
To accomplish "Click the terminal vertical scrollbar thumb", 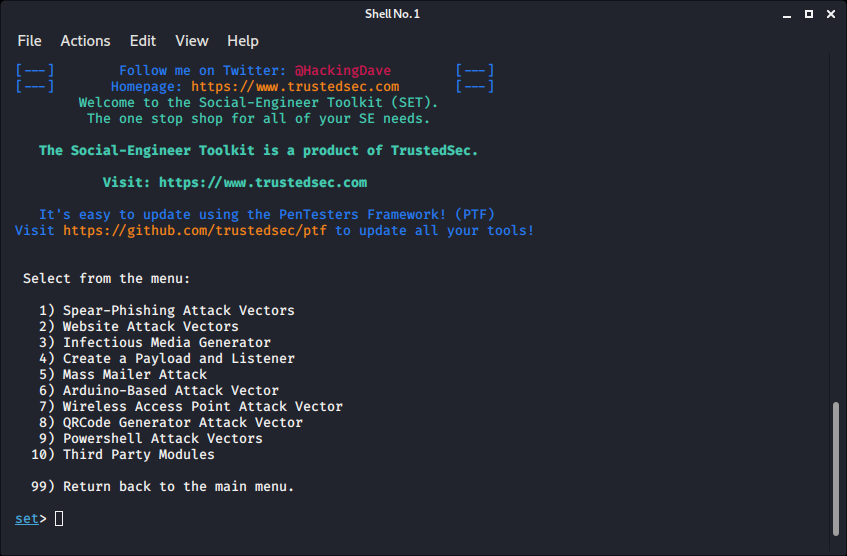I will pos(836,468).
